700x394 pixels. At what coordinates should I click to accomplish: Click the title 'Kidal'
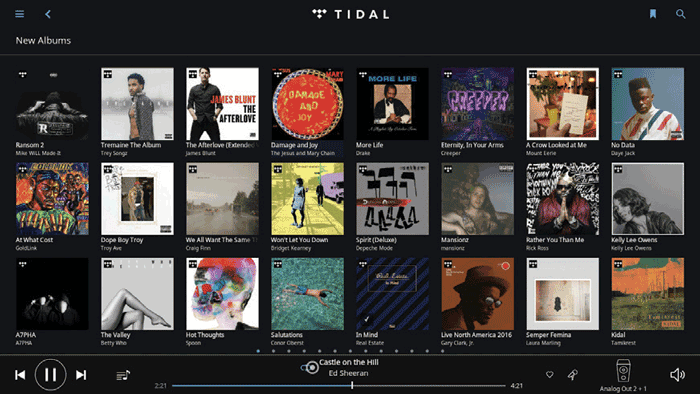coord(618,335)
